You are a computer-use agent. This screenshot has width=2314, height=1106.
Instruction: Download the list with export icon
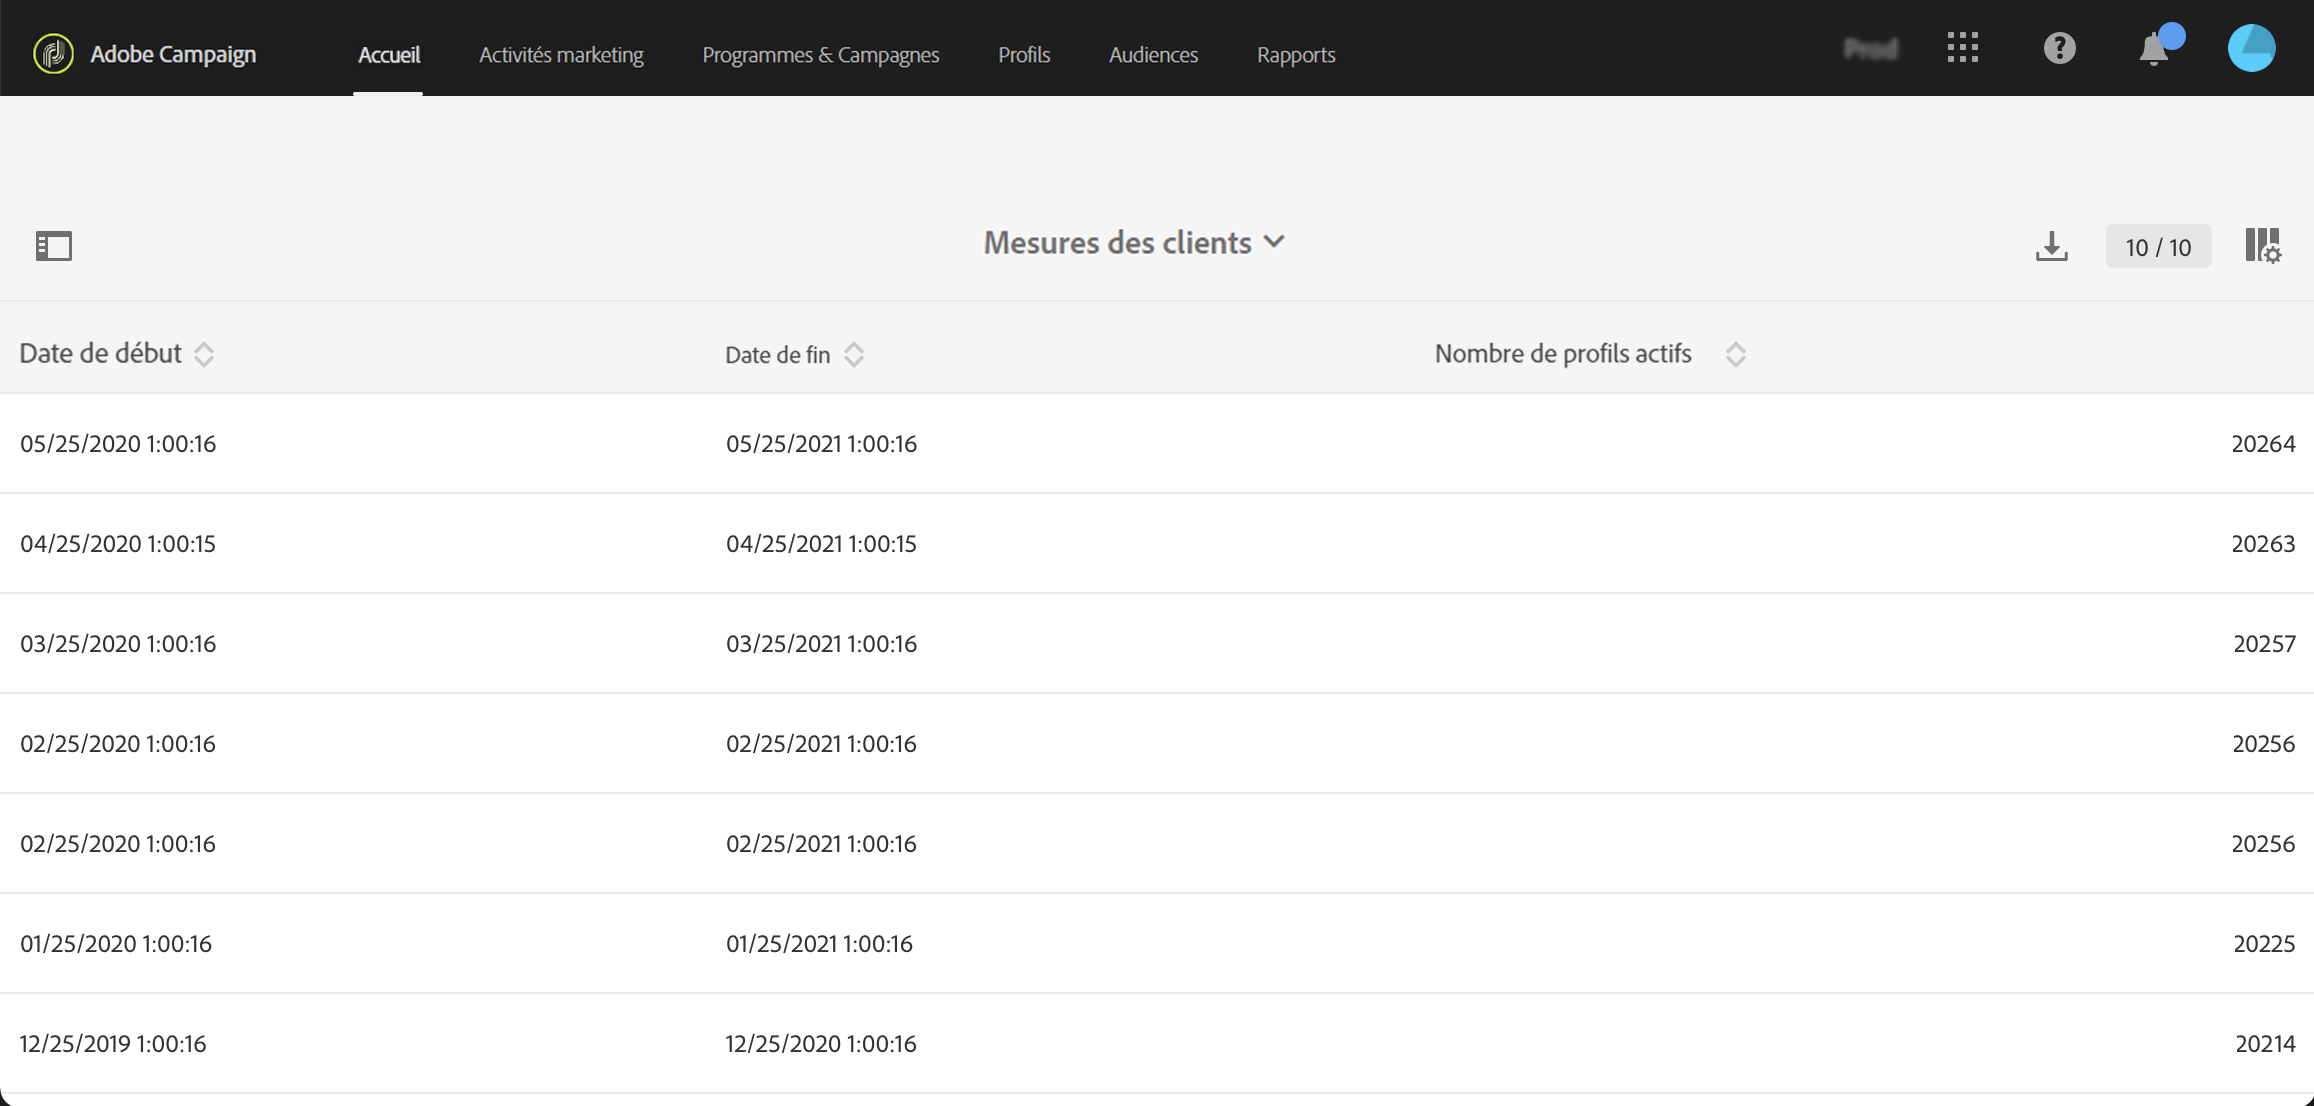[2051, 247]
